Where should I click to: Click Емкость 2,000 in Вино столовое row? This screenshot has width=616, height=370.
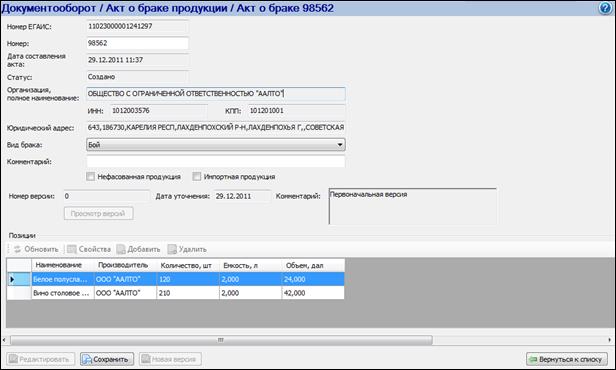click(251, 293)
